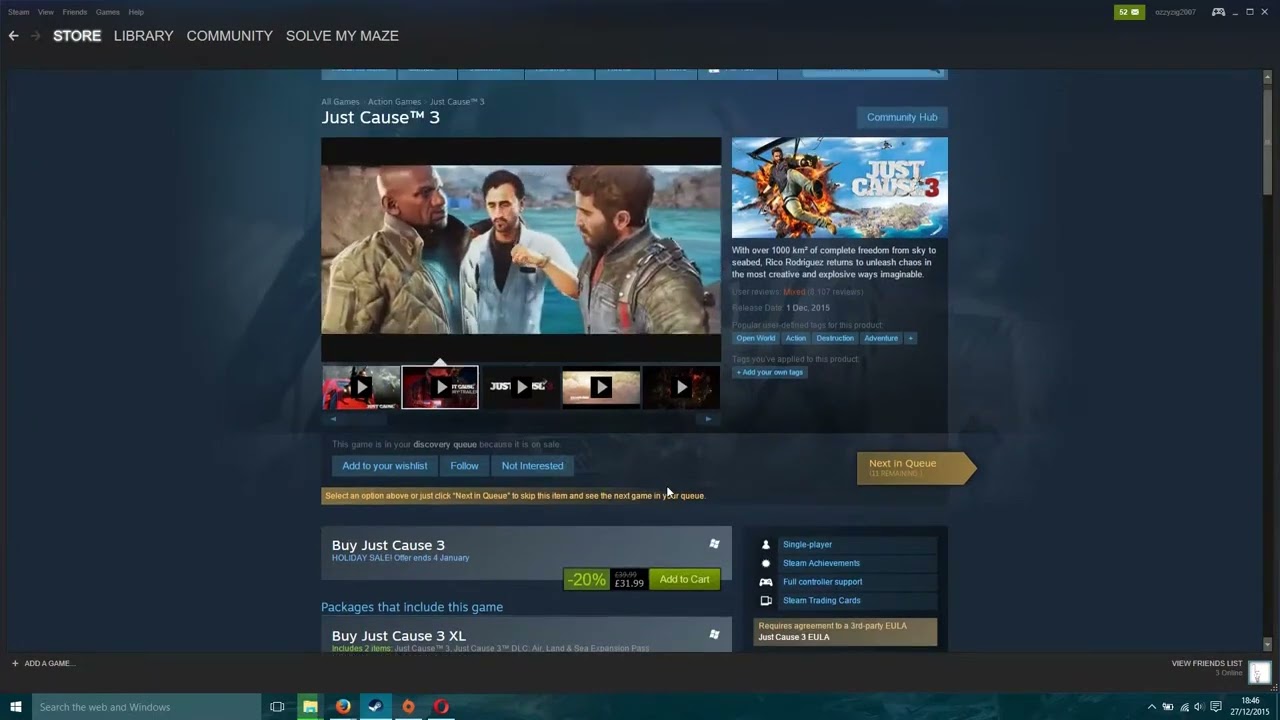This screenshot has width=1280, height=720.
Task: Open the Help menu
Action: coord(136,12)
